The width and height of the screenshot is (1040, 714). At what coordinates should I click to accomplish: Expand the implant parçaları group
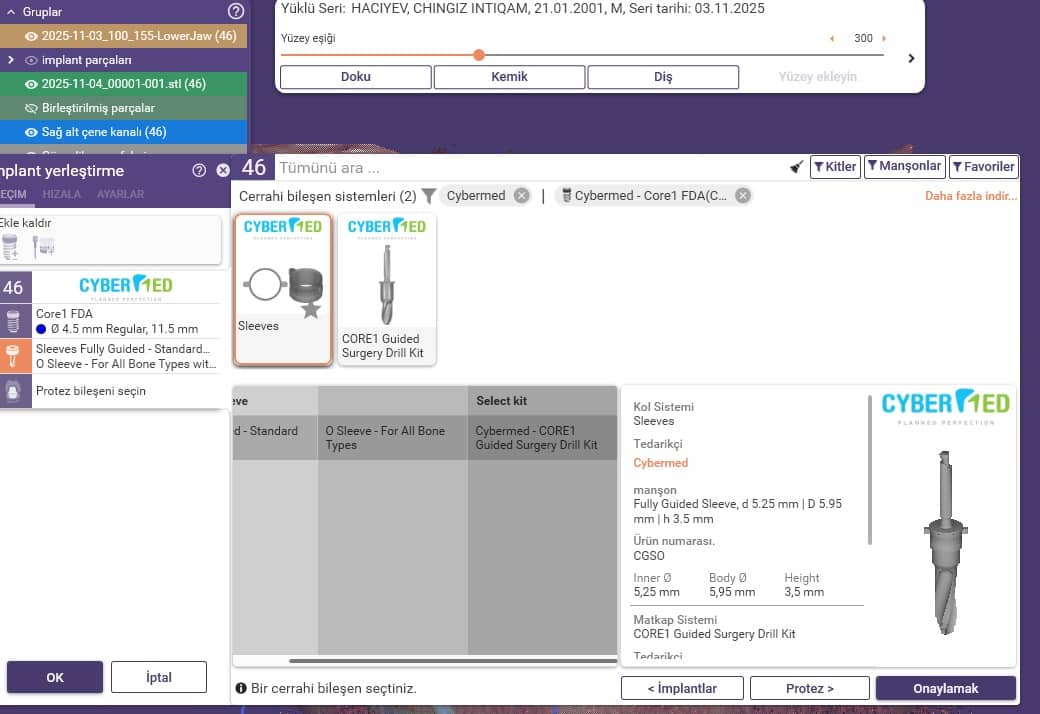(10, 60)
